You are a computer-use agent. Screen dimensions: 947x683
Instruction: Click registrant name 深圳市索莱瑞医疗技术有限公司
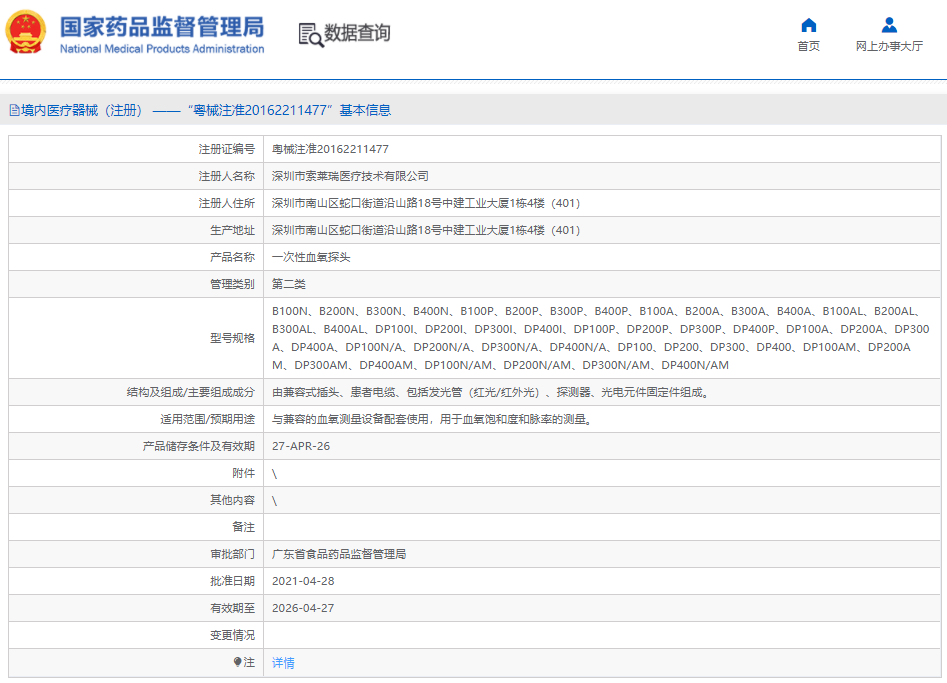tap(350, 176)
